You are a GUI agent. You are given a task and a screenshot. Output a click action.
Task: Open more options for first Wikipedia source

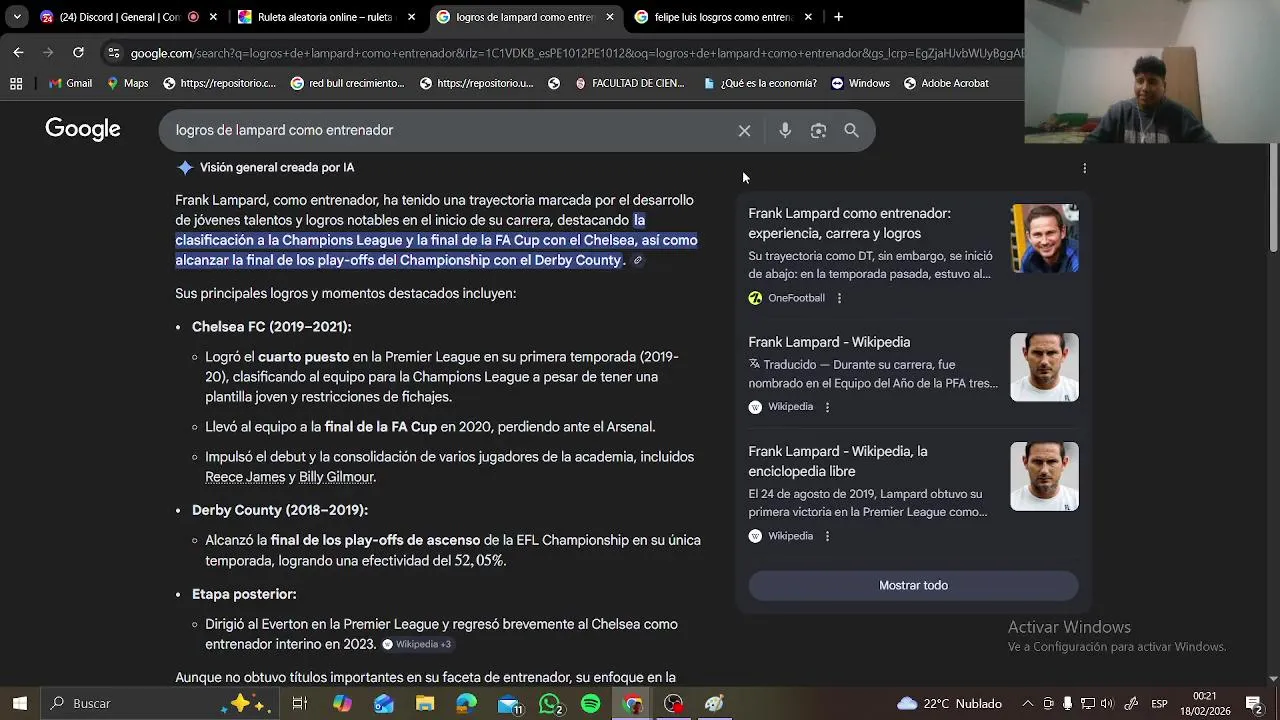point(827,407)
